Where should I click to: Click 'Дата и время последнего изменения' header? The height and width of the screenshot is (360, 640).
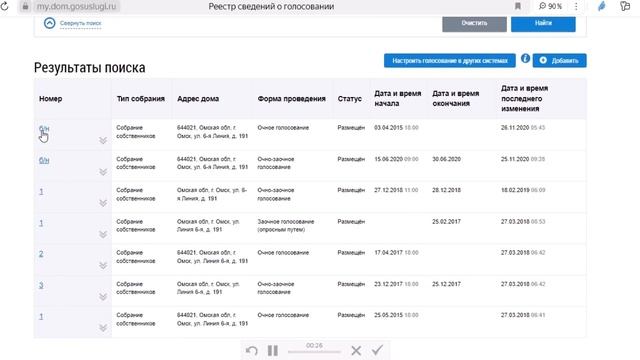[x=524, y=98]
